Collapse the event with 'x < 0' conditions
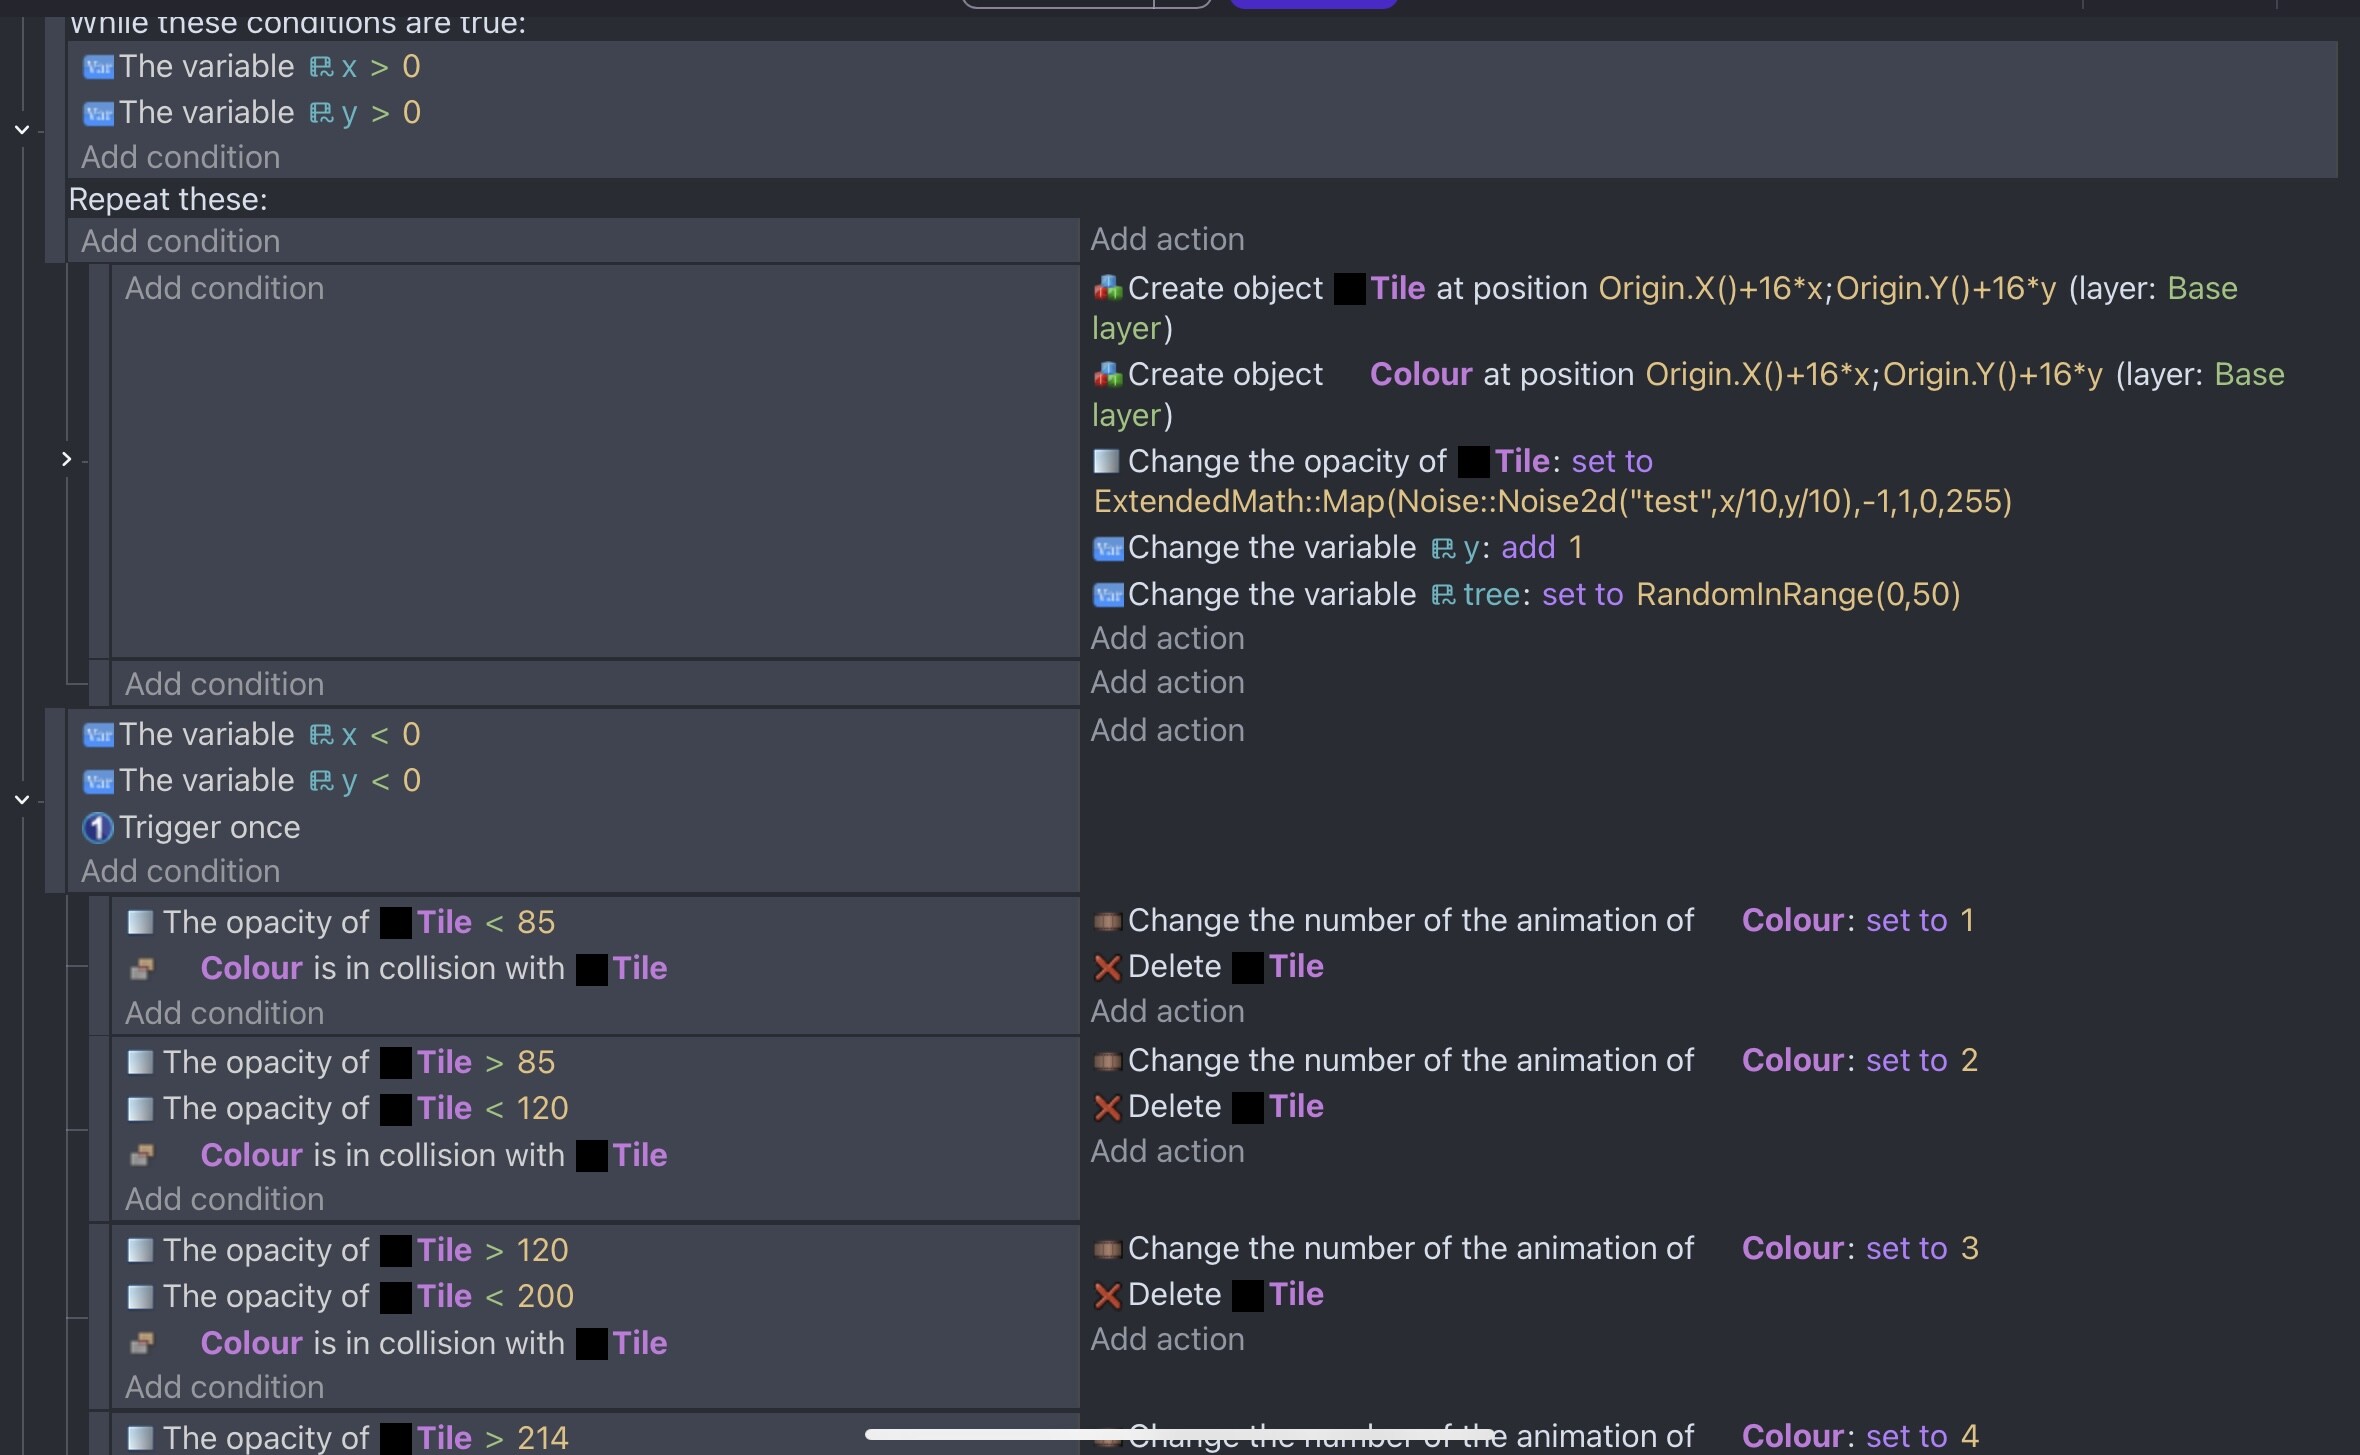This screenshot has height=1455, width=2360. point(22,800)
